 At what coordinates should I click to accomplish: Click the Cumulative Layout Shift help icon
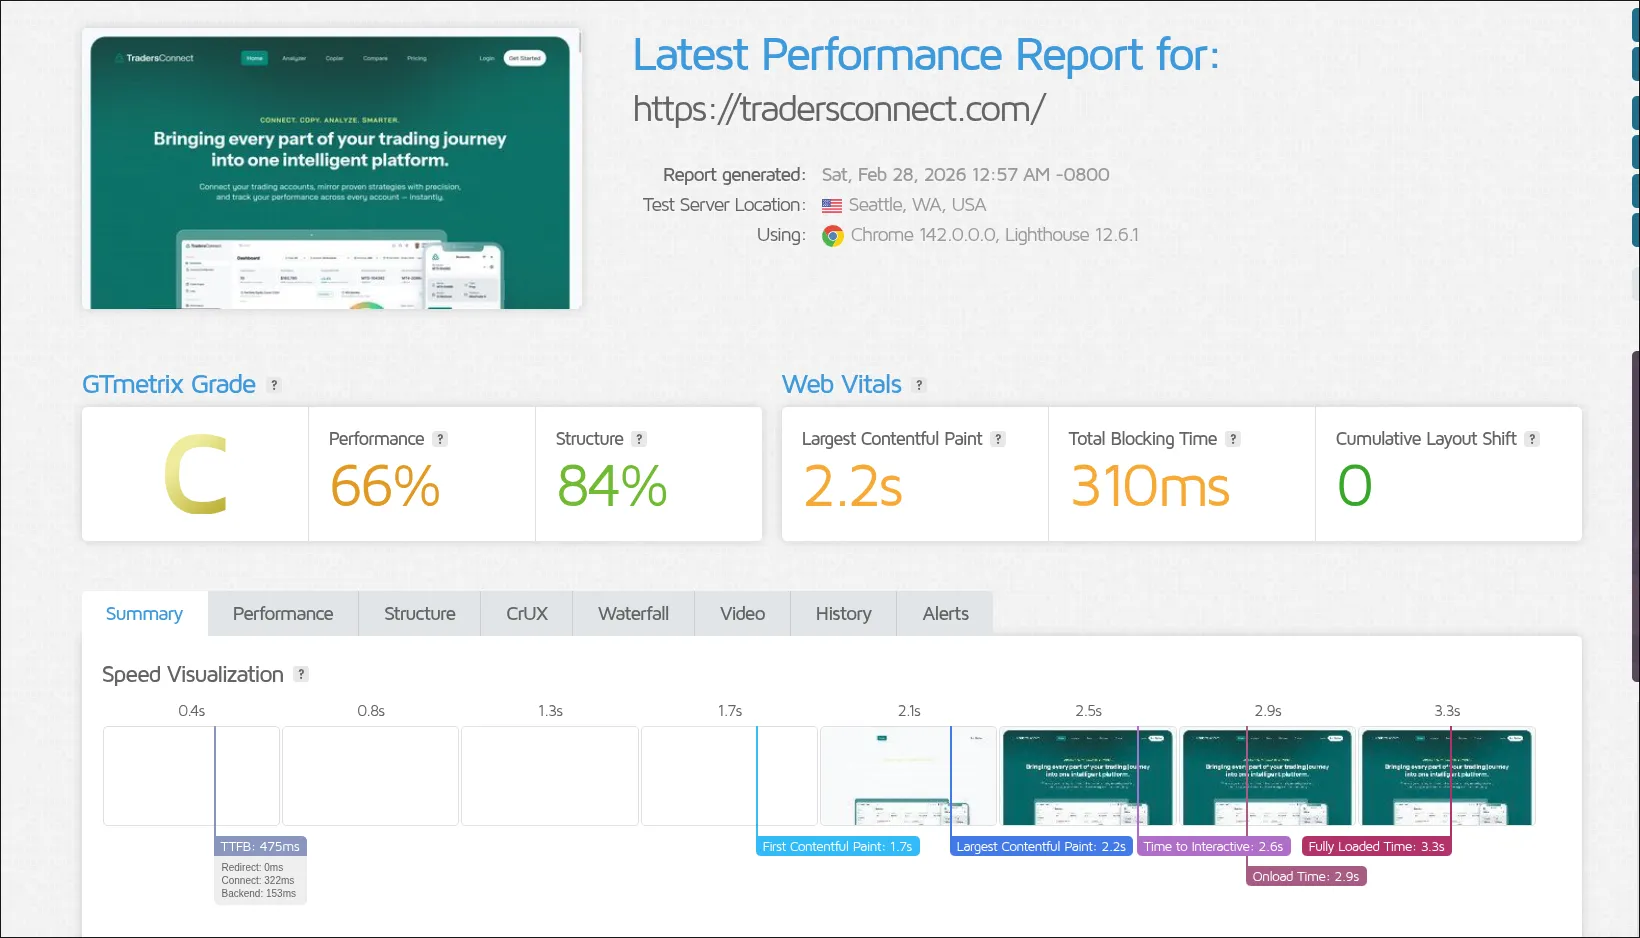(x=1531, y=438)
